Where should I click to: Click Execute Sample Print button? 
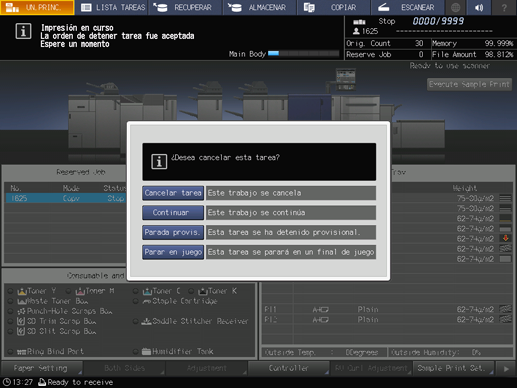(469, 84)
